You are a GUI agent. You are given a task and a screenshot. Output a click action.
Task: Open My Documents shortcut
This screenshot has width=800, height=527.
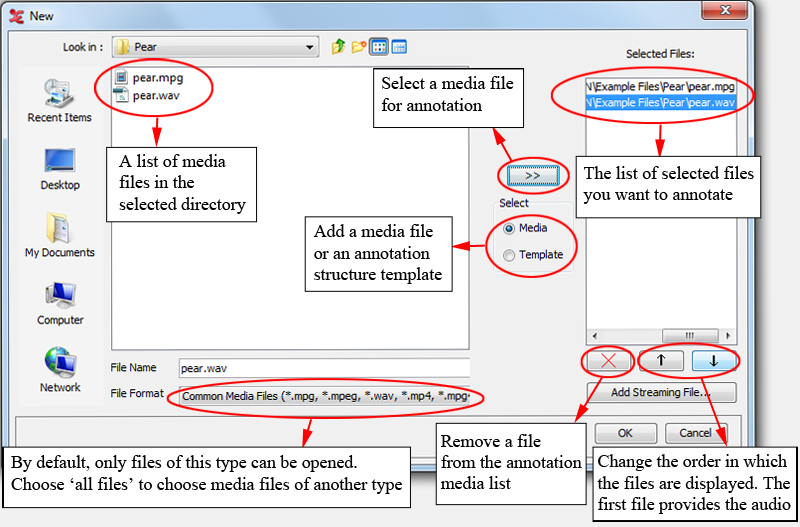(x=59, y=235)
